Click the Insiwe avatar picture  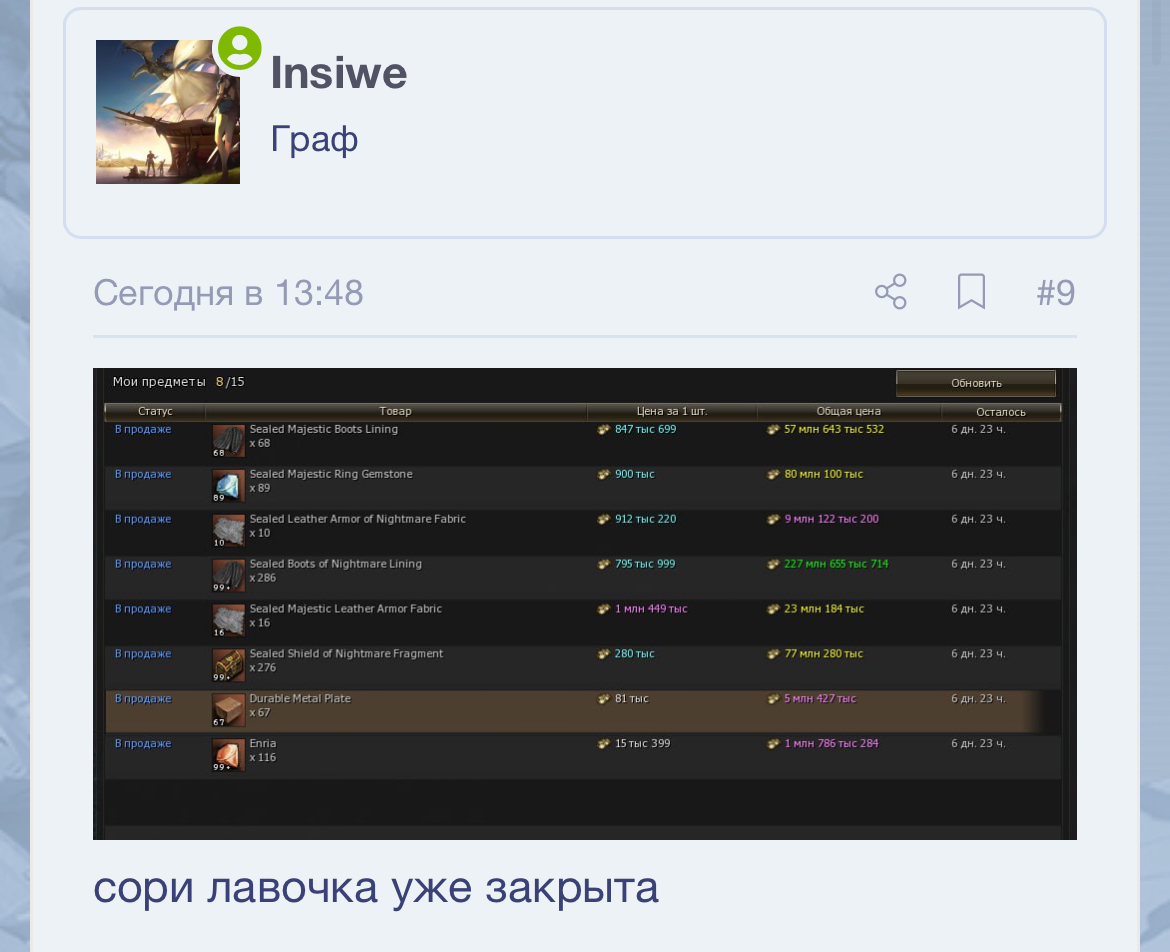click(x=167, y=112)
